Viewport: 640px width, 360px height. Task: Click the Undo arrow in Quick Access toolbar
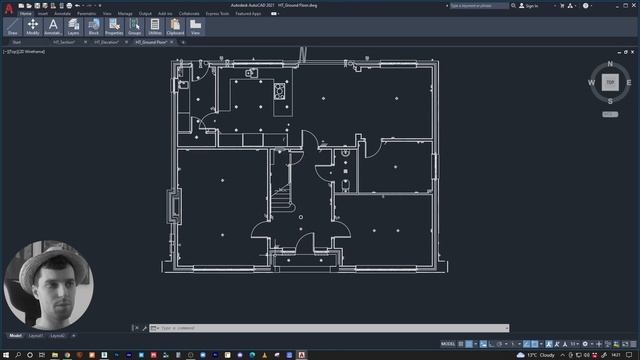coord(77,6)
